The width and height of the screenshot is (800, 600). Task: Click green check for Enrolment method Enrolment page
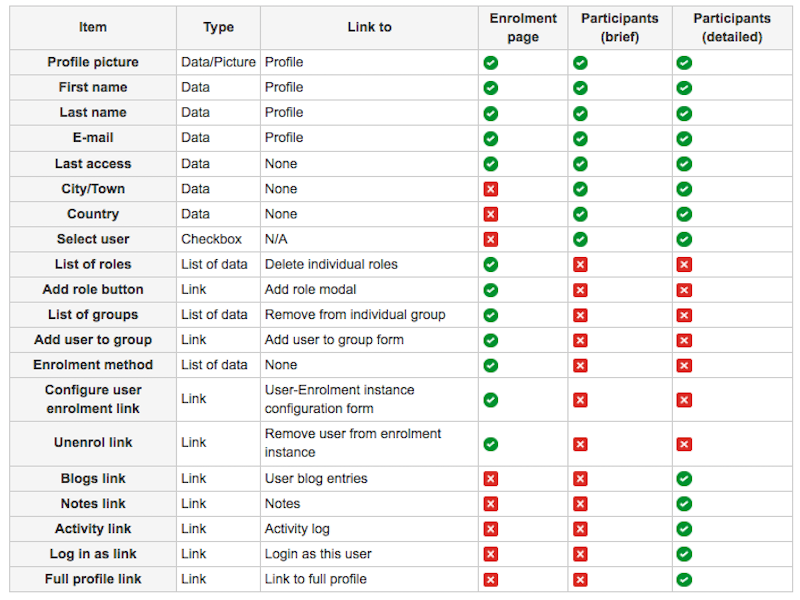(x=491, y=365)
